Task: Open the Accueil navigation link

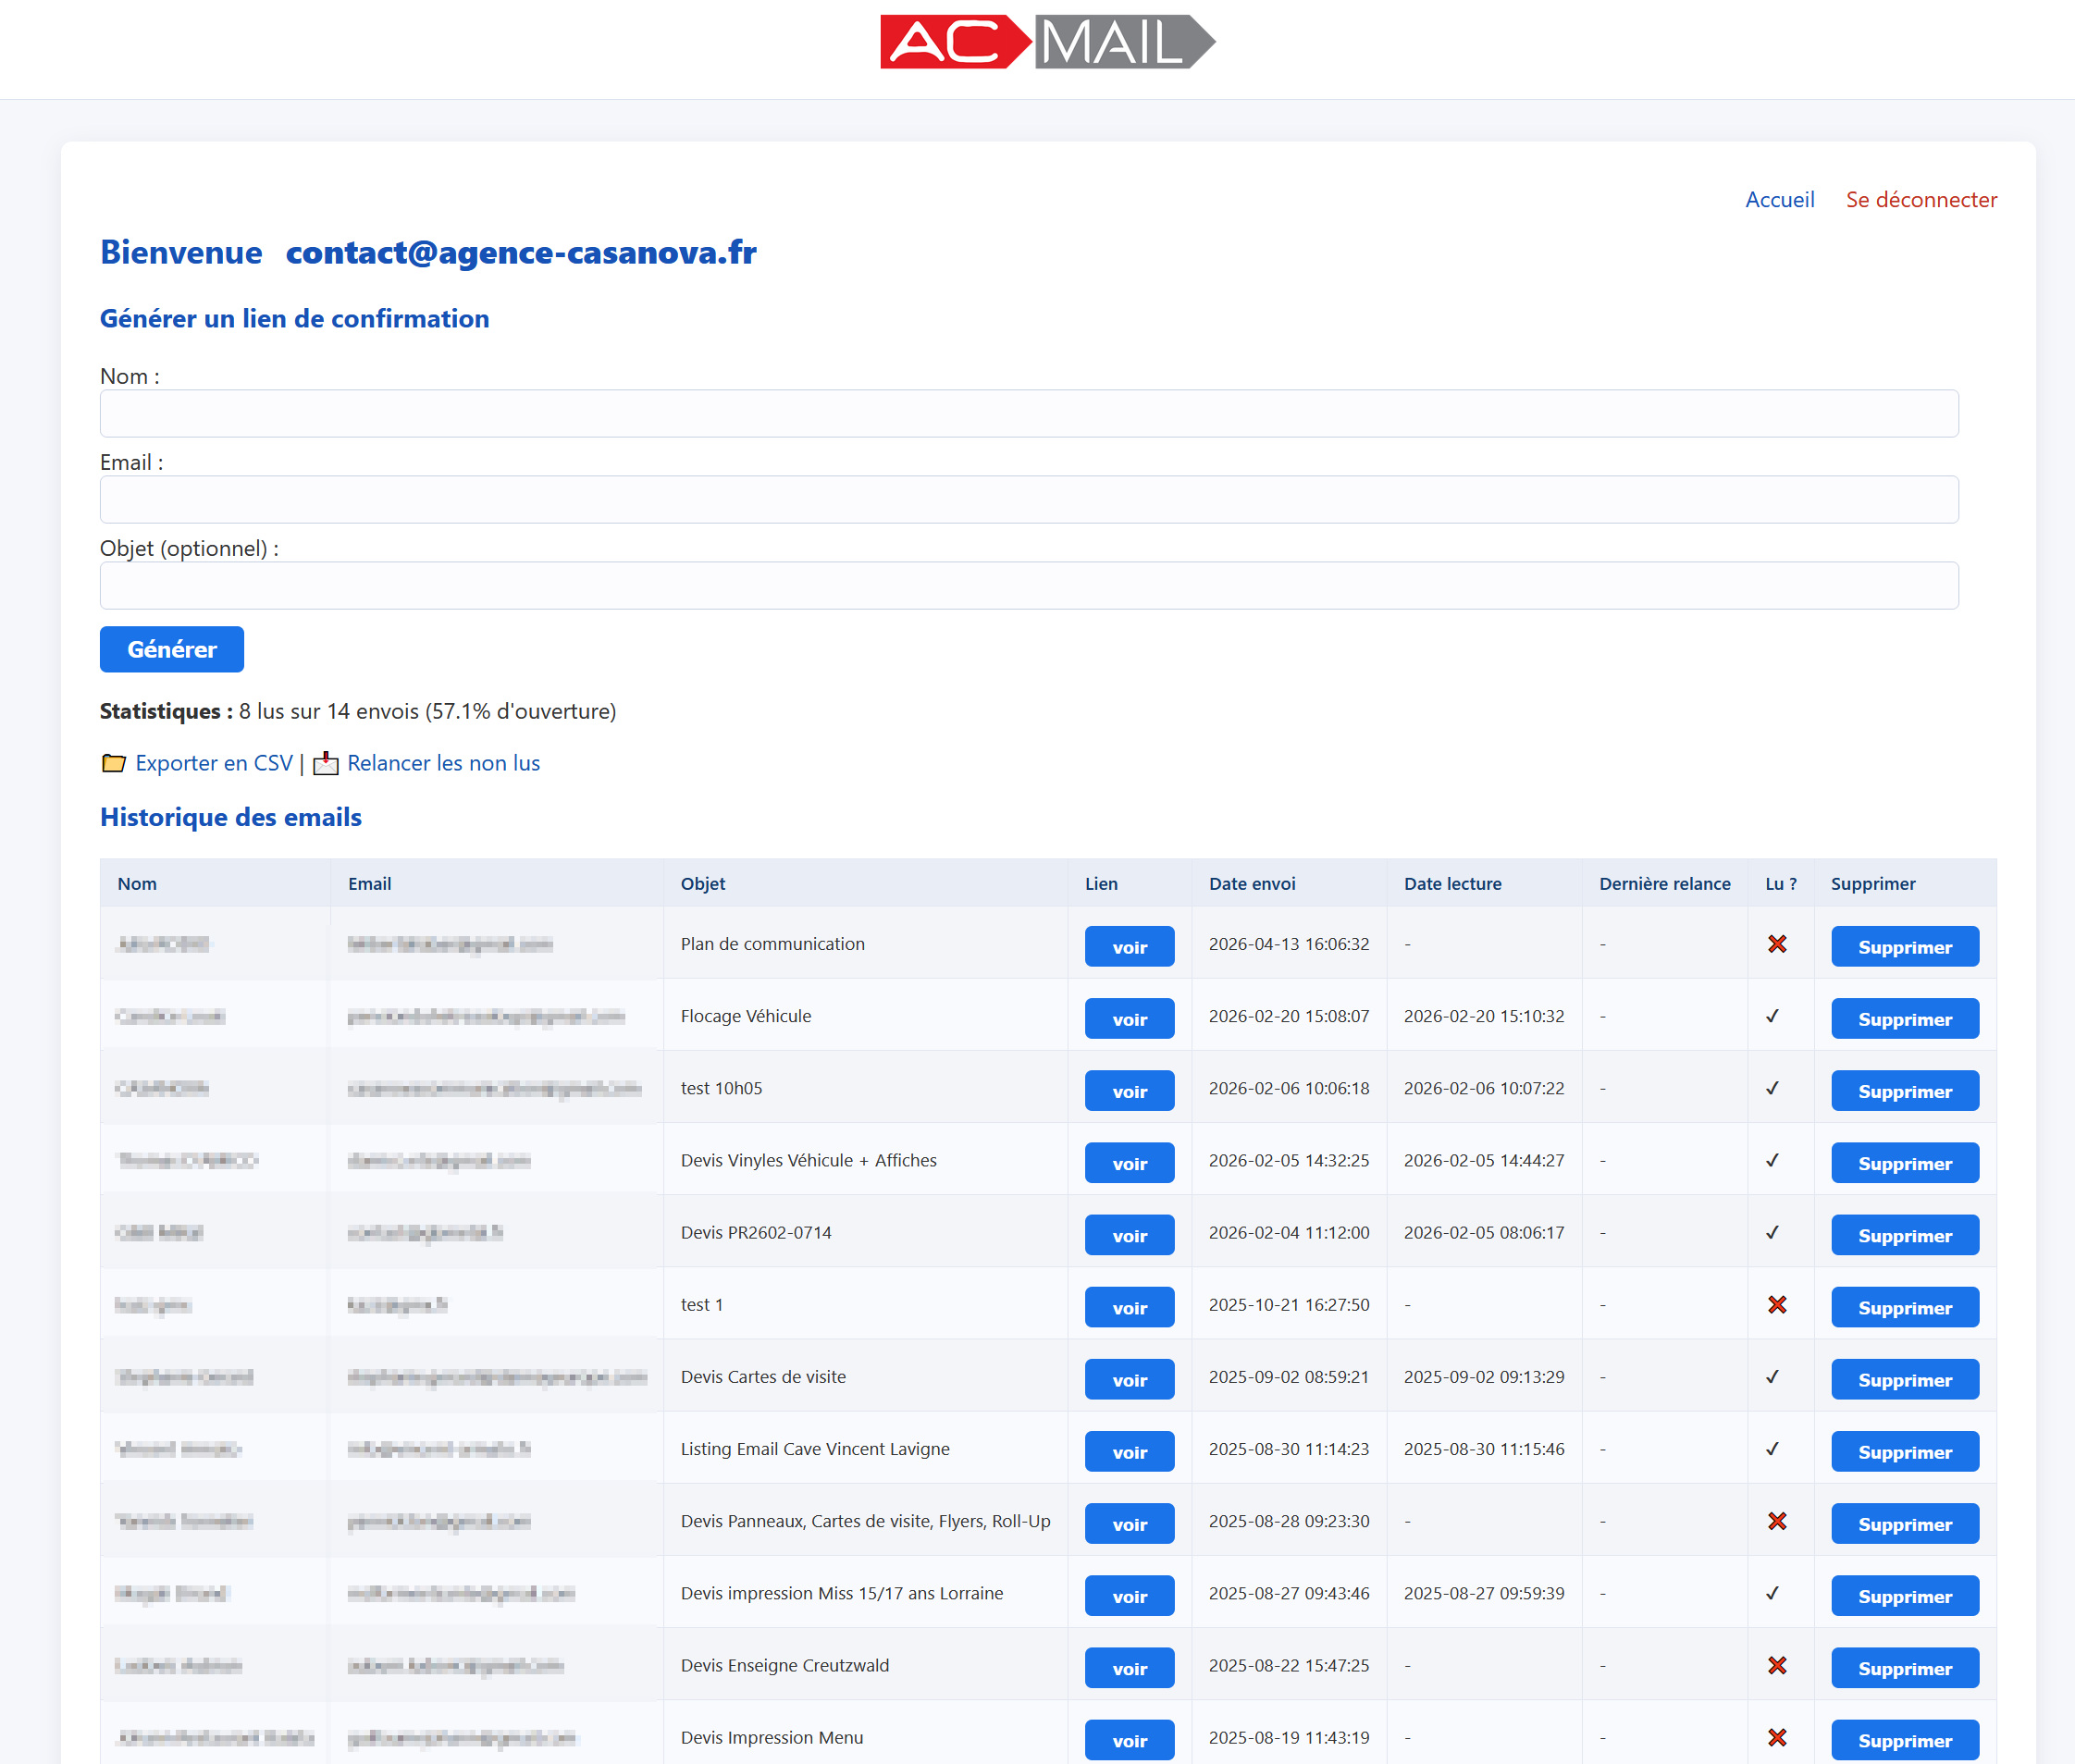Action: pos(1779,200)
